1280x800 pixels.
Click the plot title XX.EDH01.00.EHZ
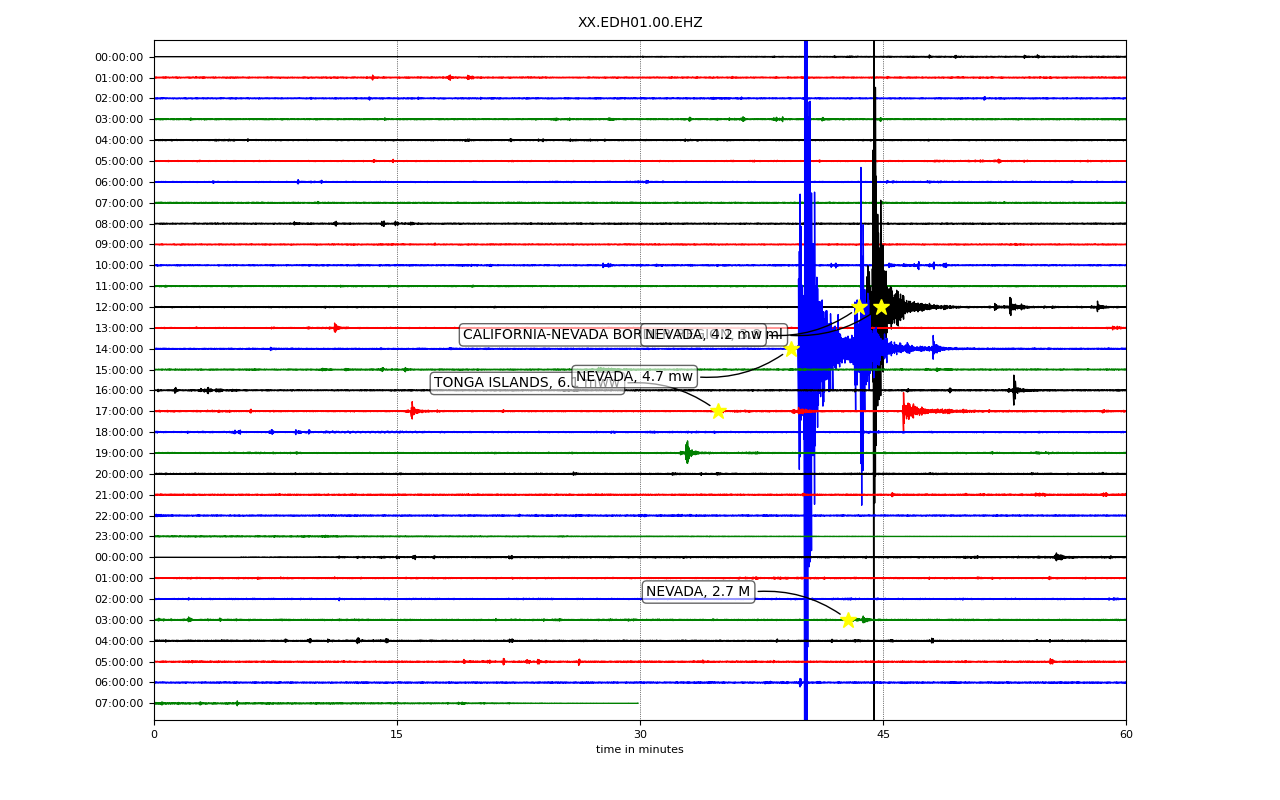pos(640,23)
